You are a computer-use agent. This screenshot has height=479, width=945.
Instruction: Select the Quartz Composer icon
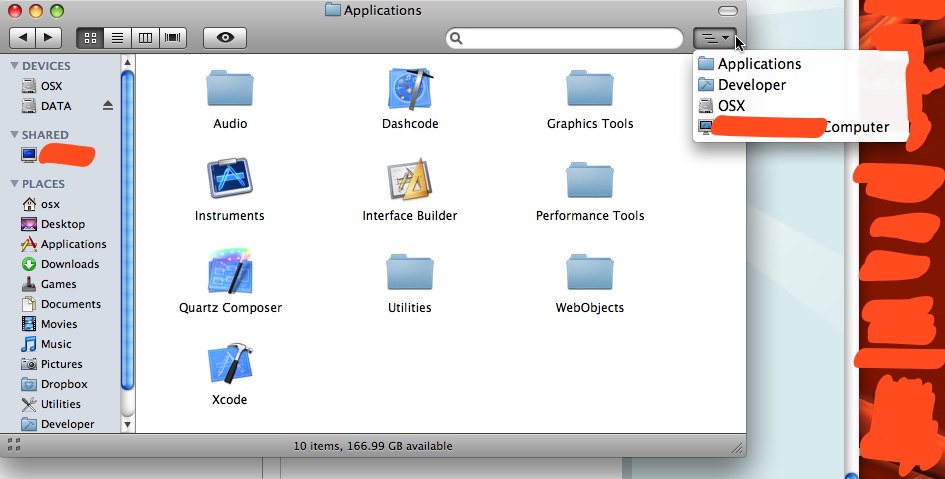click(230, 271)
